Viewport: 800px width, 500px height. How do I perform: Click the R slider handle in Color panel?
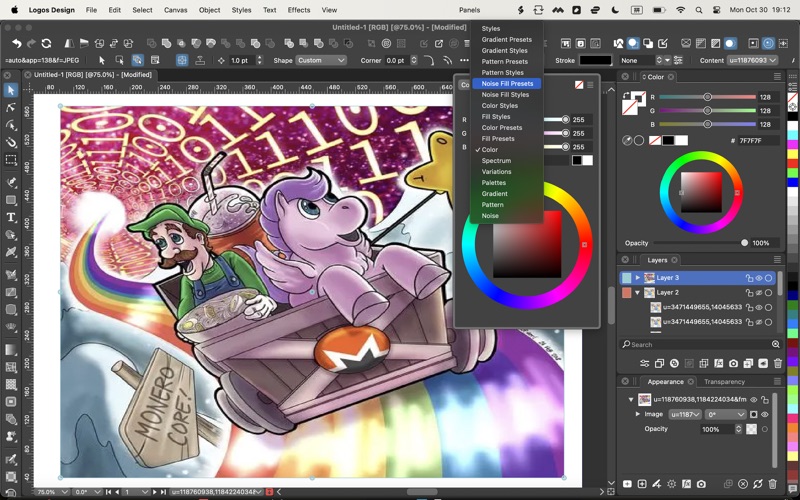point(707,97)
